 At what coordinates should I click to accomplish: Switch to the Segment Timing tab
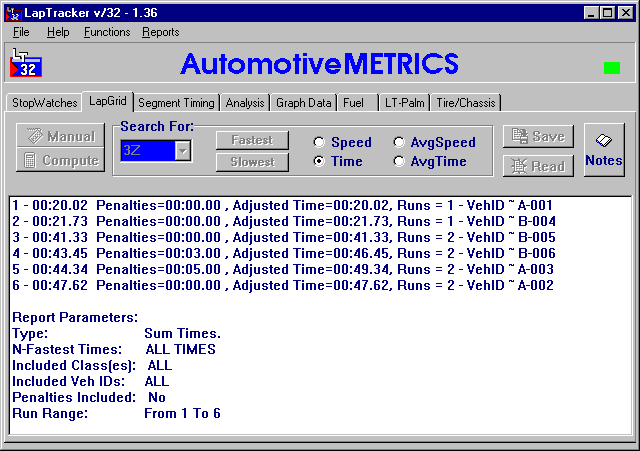click(176, 102)
